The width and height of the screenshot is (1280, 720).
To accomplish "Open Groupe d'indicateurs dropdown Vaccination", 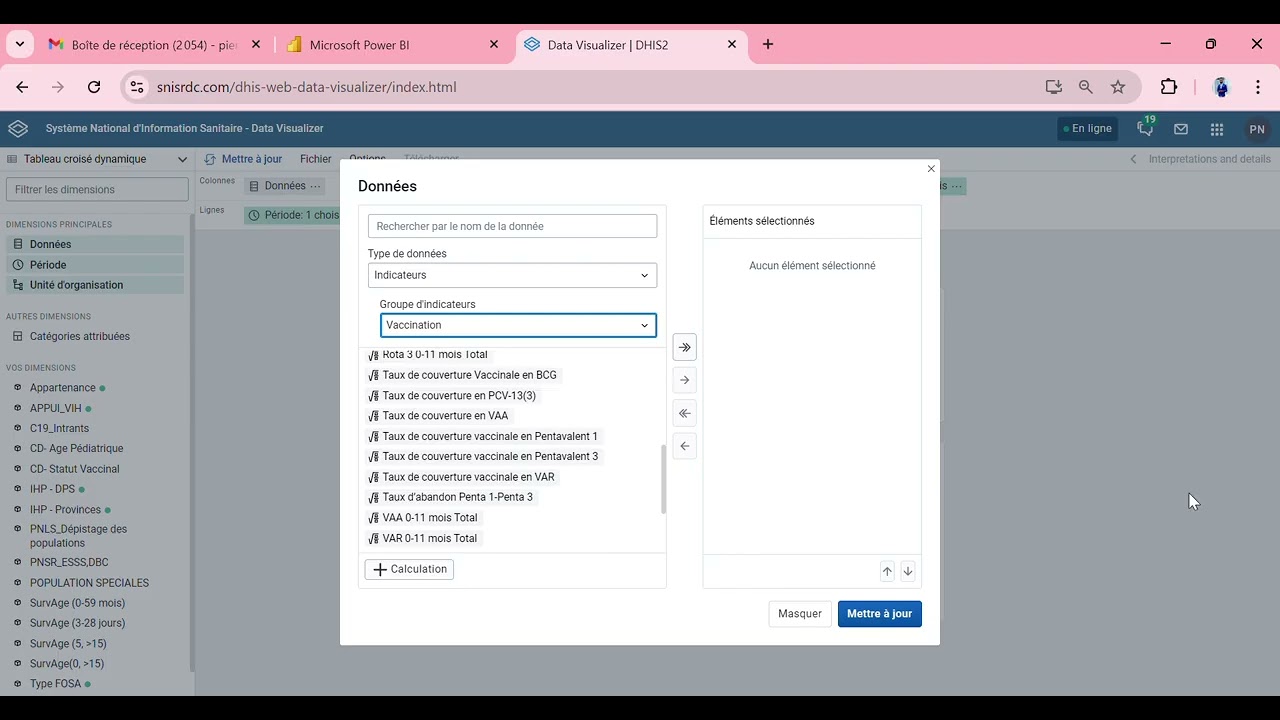I will point(518,325).
